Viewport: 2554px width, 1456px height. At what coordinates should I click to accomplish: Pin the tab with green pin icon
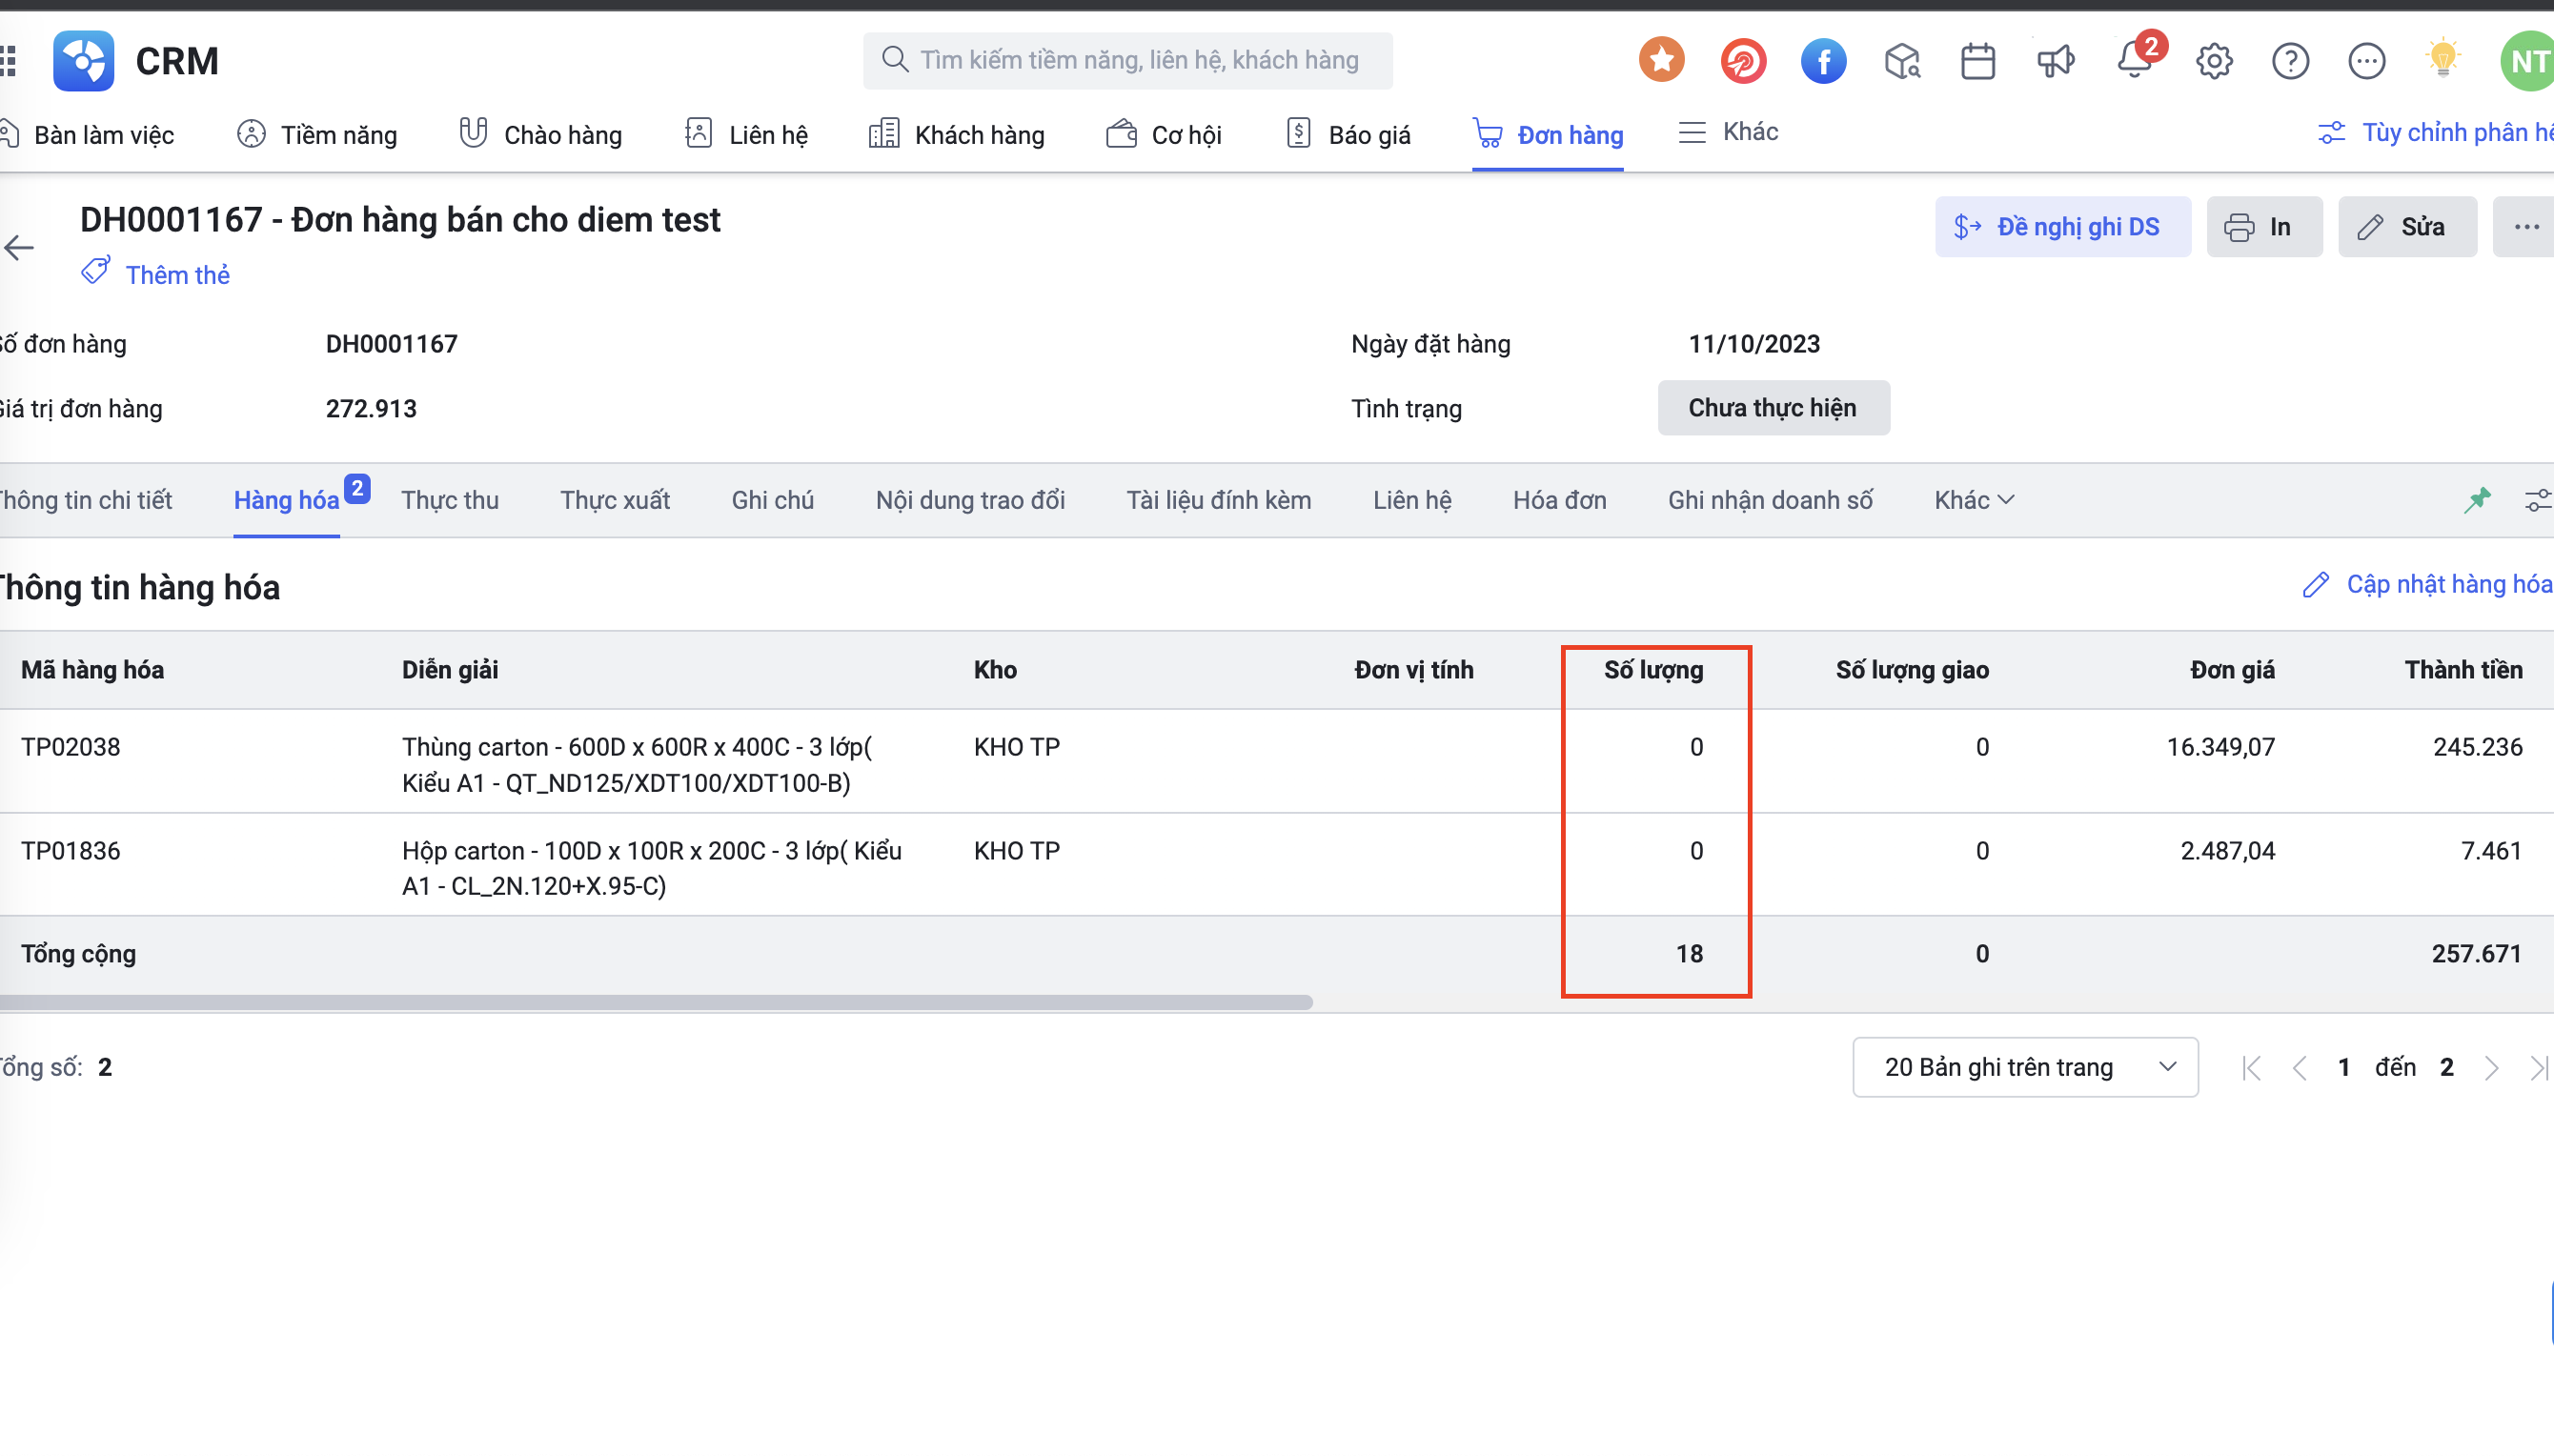click(x=2477, y=499)
